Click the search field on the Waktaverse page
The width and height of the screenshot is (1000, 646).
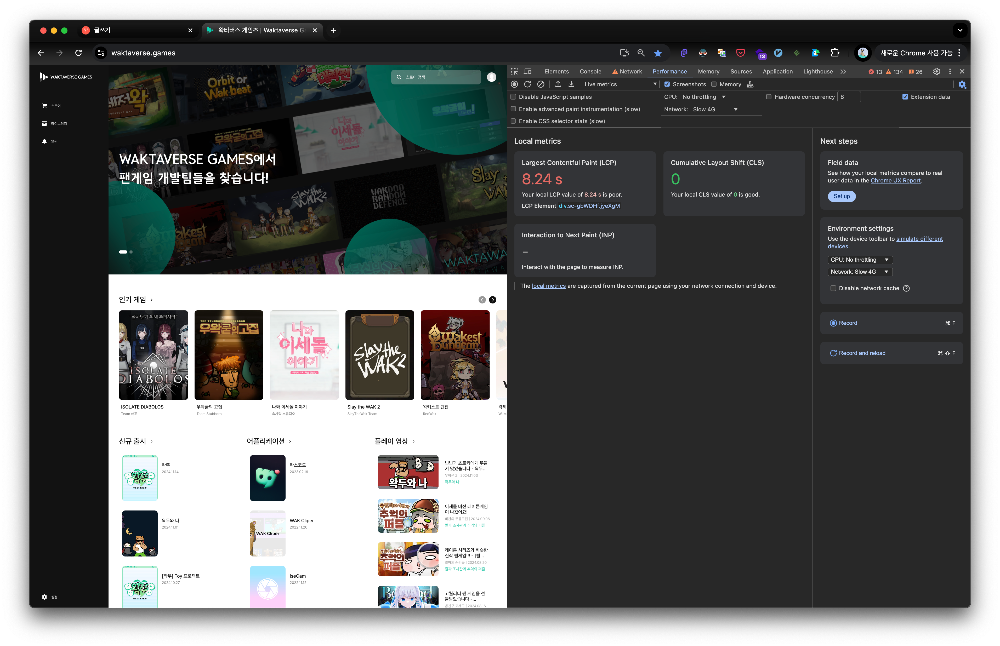436,77
